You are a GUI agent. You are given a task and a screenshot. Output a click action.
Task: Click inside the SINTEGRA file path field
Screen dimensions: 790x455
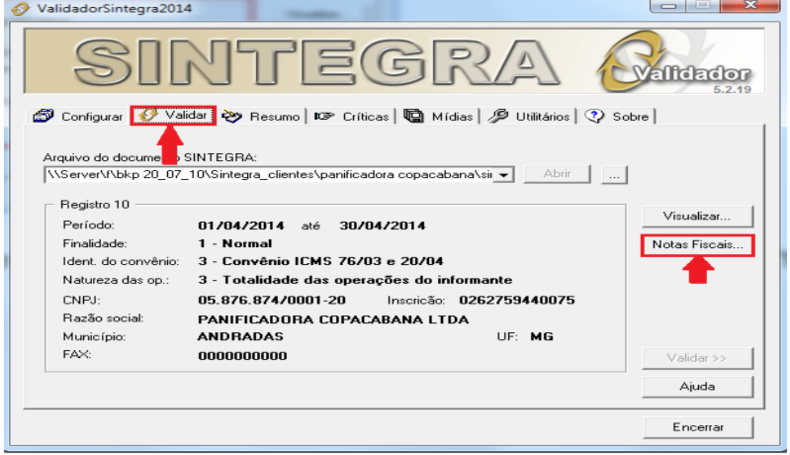click(270, 175)
